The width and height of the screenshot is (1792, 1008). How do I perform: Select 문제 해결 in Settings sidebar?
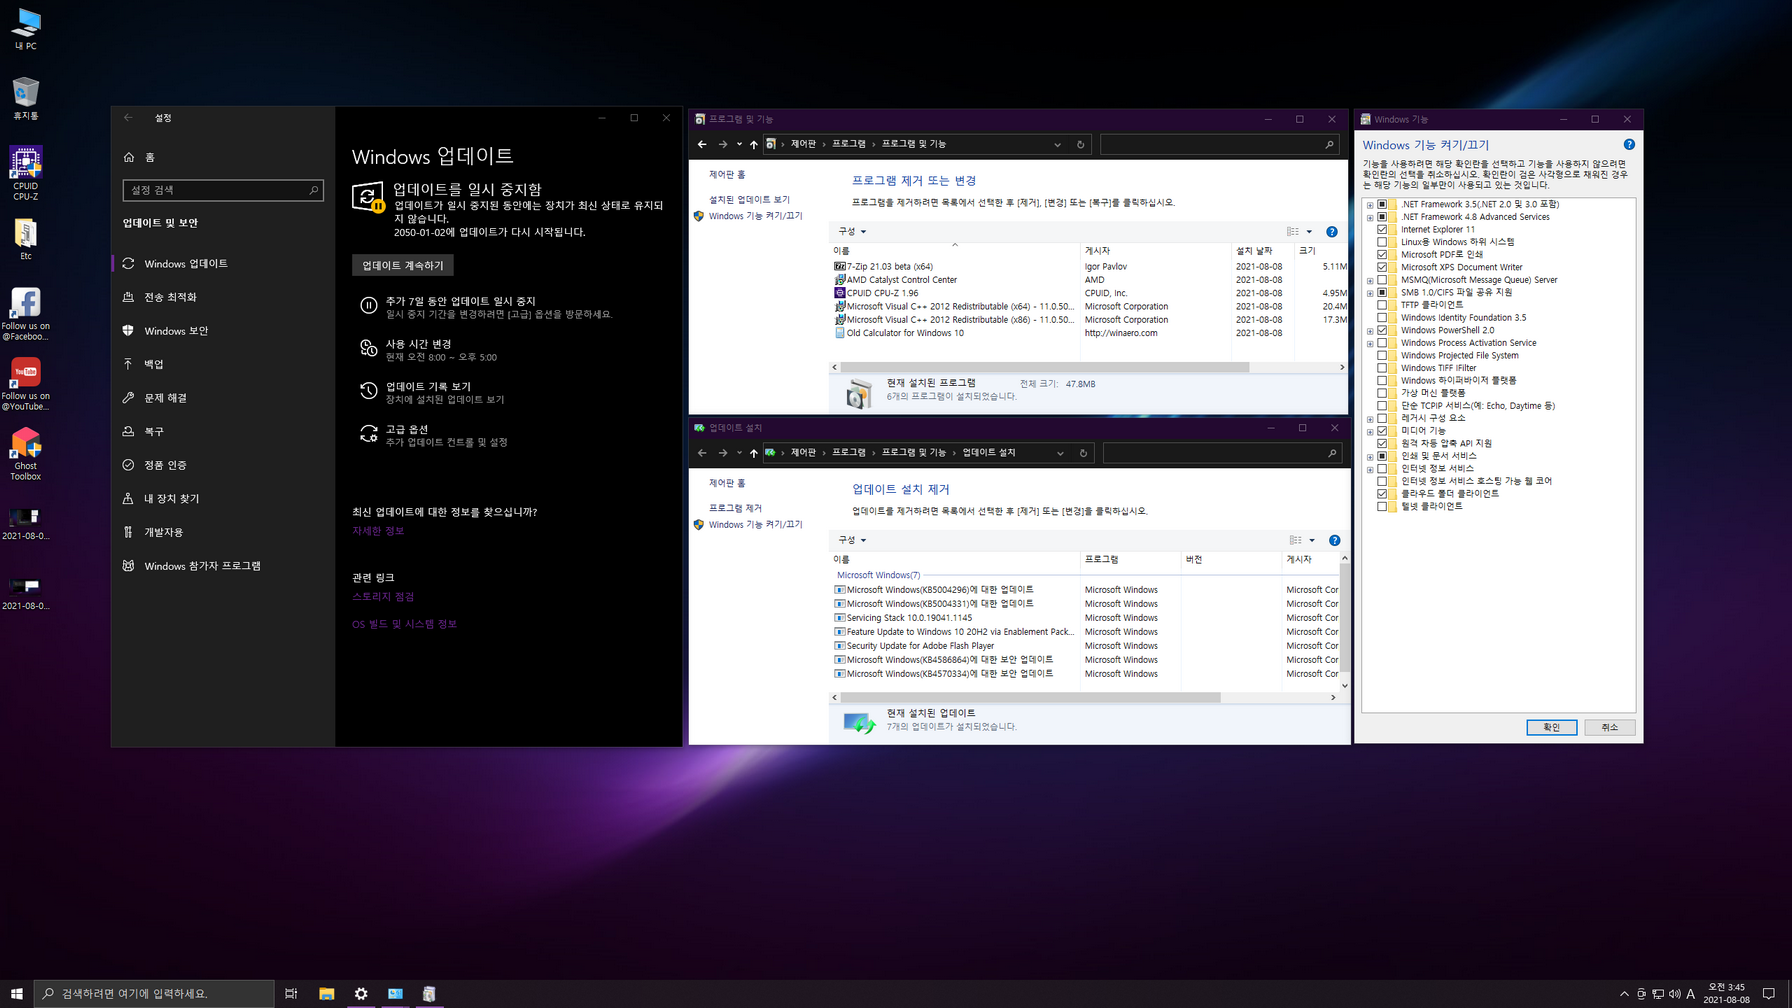tap(223, 398)
